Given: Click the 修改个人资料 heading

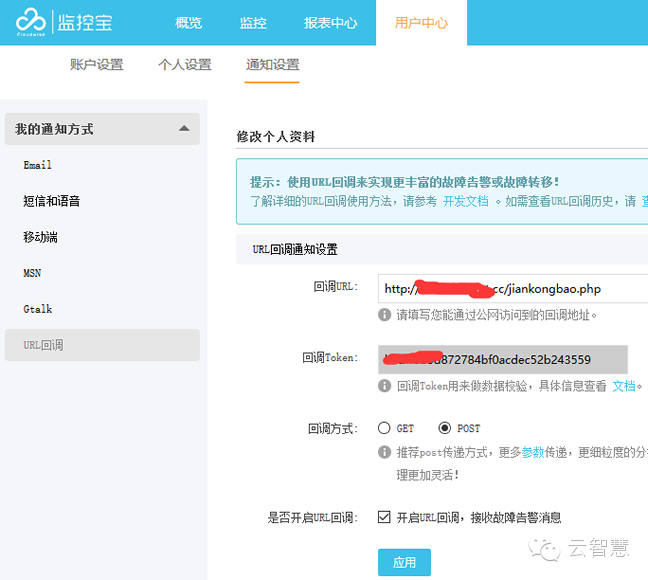Looking at the screenshot, I should point(276,136).
